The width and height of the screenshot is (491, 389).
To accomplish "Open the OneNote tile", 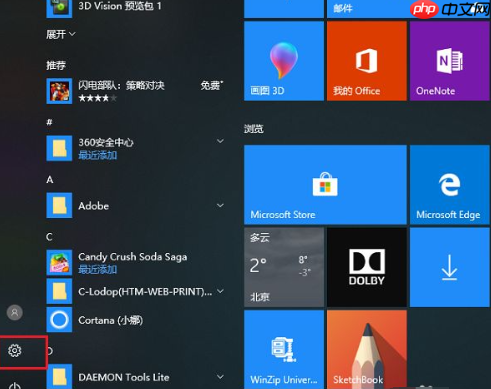I will tap(450, 61).
